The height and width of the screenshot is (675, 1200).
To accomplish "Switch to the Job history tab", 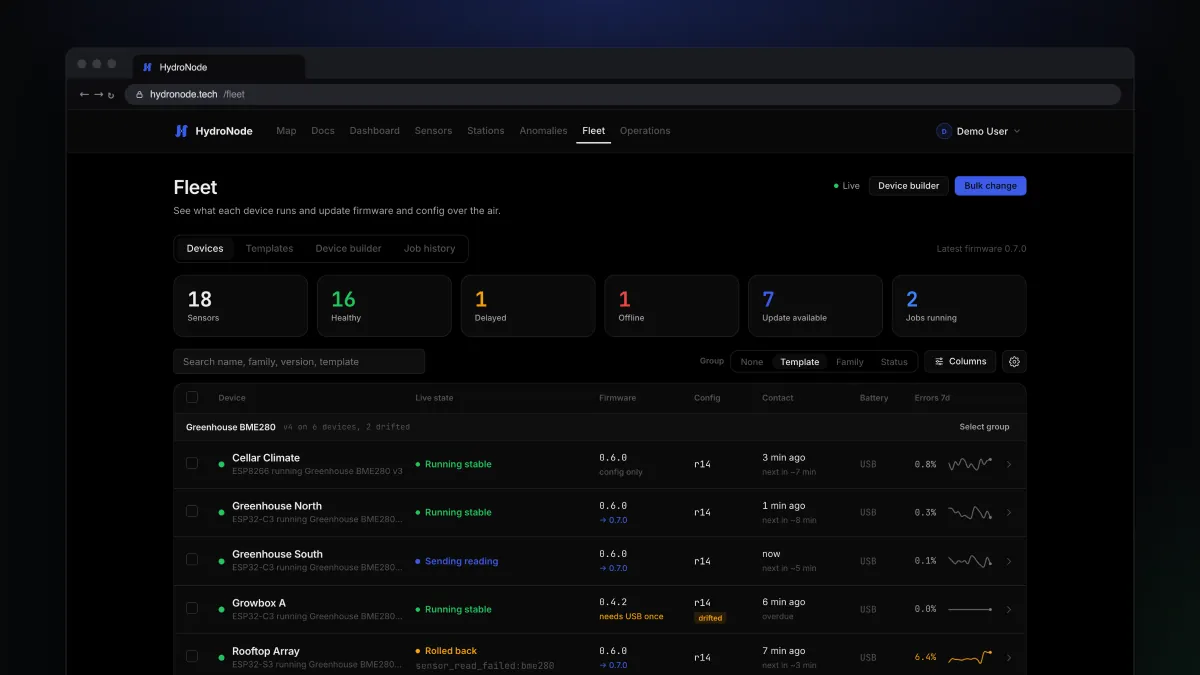I will (x=429, y=249).
